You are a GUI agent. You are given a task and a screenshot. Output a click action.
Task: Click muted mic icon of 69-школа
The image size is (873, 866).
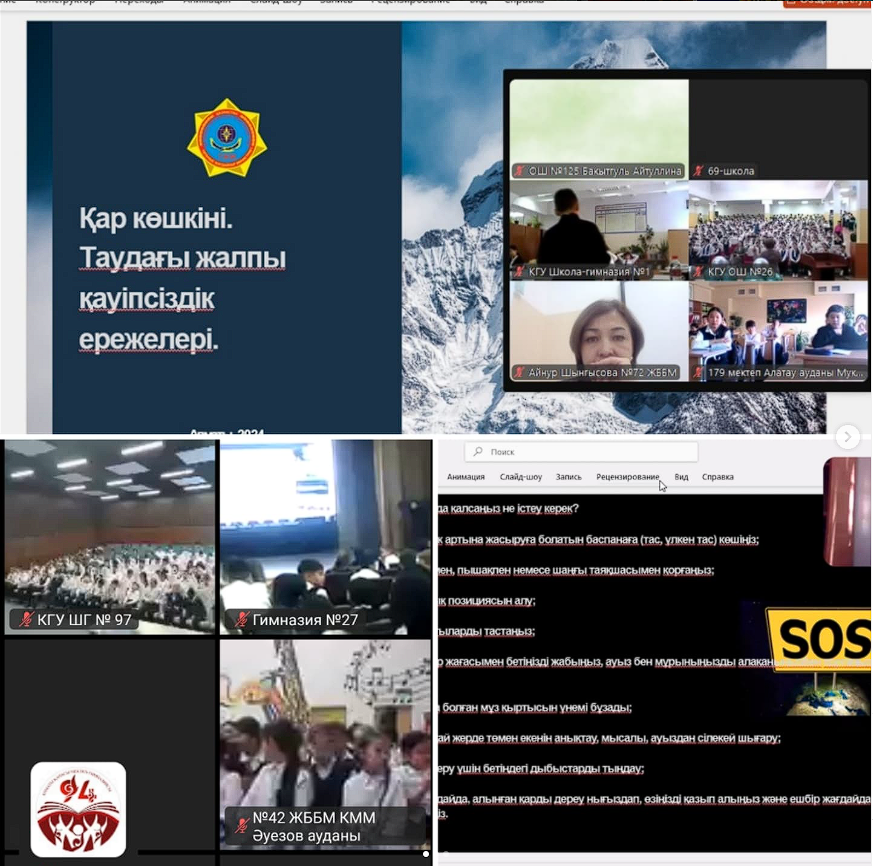[698, 171]
